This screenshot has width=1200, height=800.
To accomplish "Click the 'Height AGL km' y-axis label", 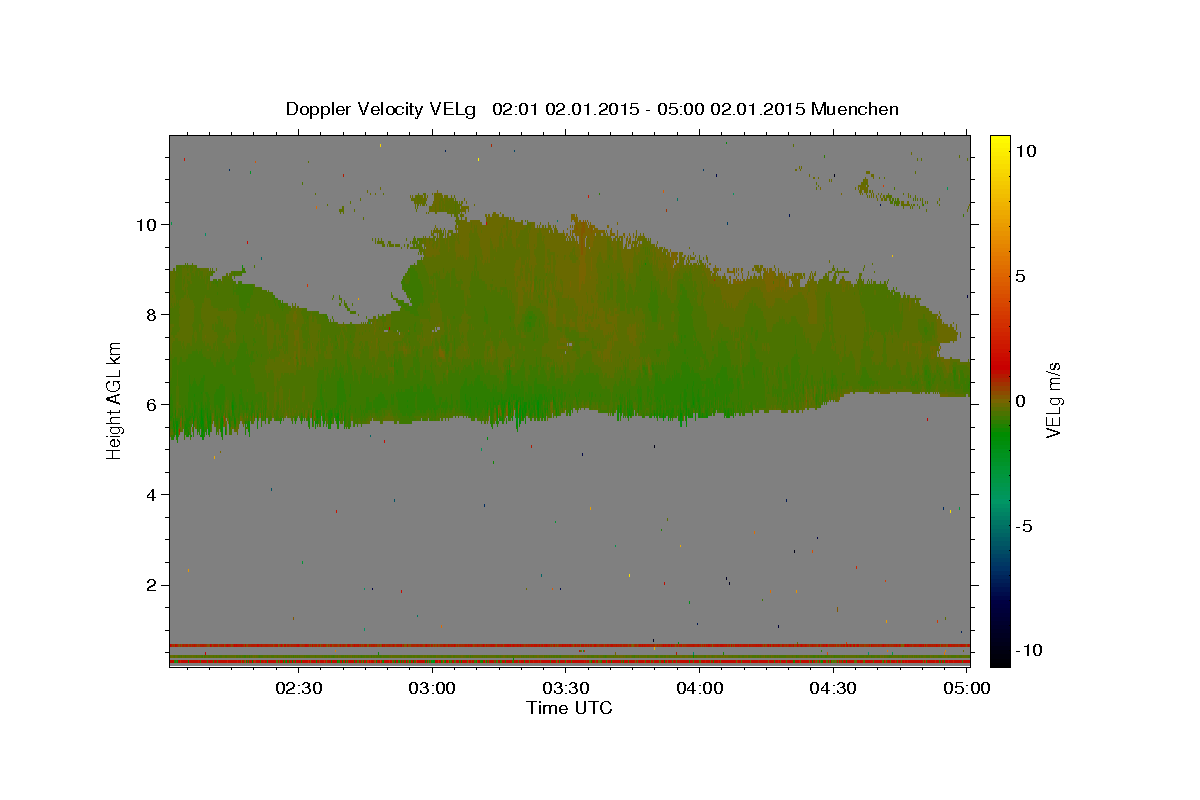I will tap(115, 399).
